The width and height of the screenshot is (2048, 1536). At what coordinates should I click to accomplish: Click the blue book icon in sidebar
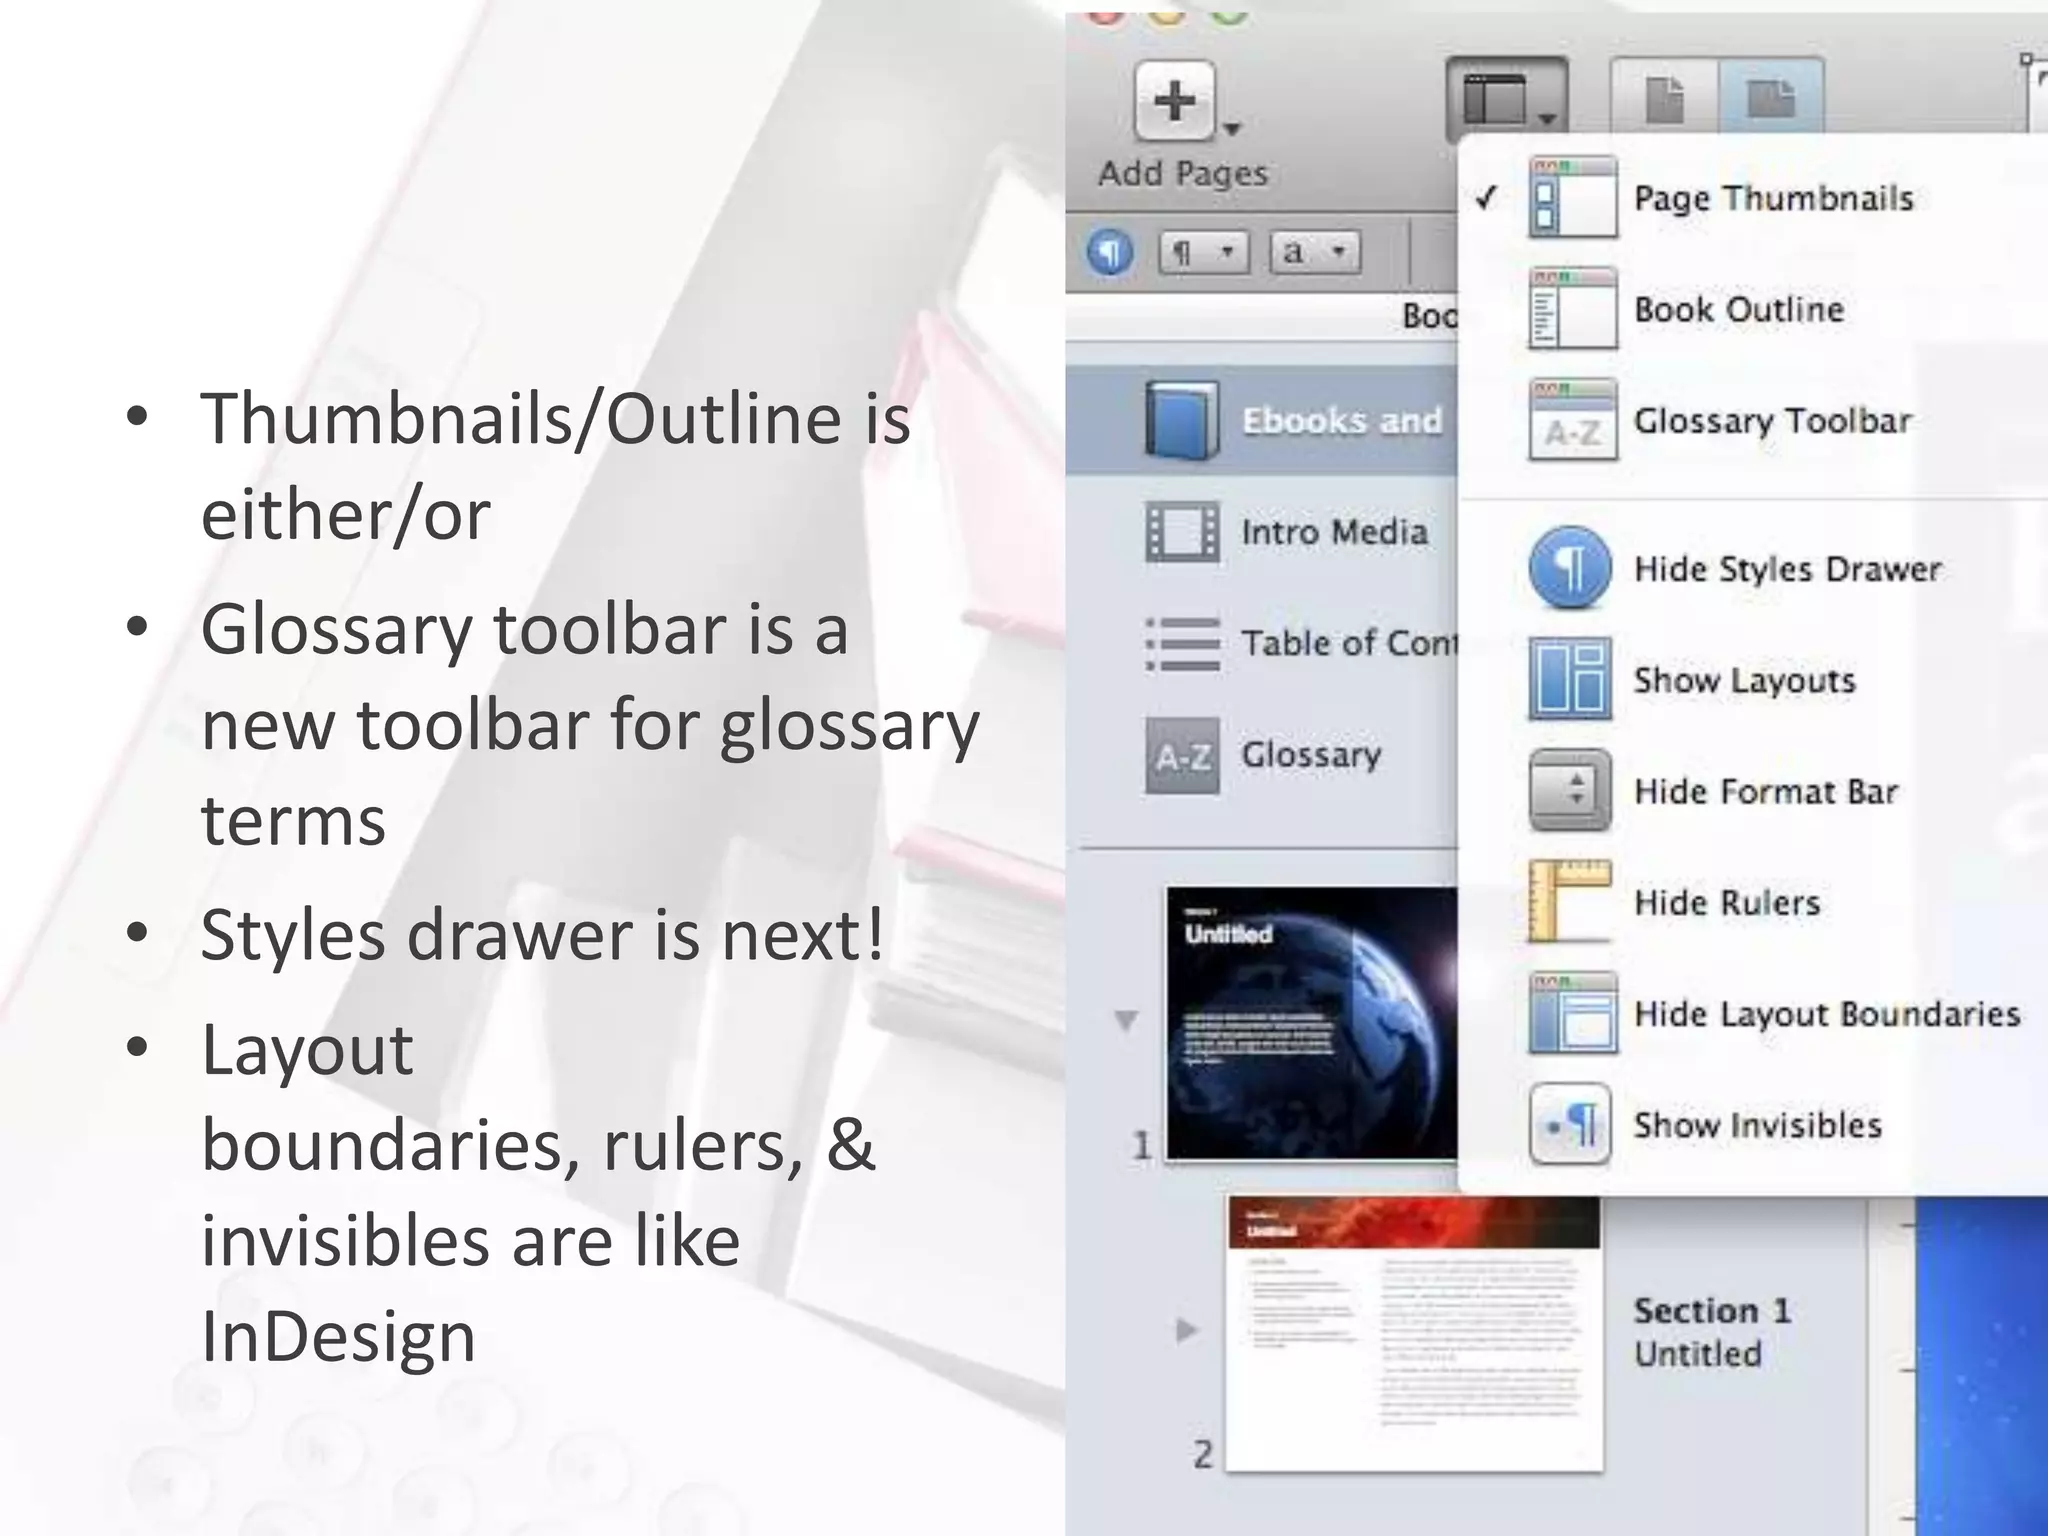point(1182,420)
